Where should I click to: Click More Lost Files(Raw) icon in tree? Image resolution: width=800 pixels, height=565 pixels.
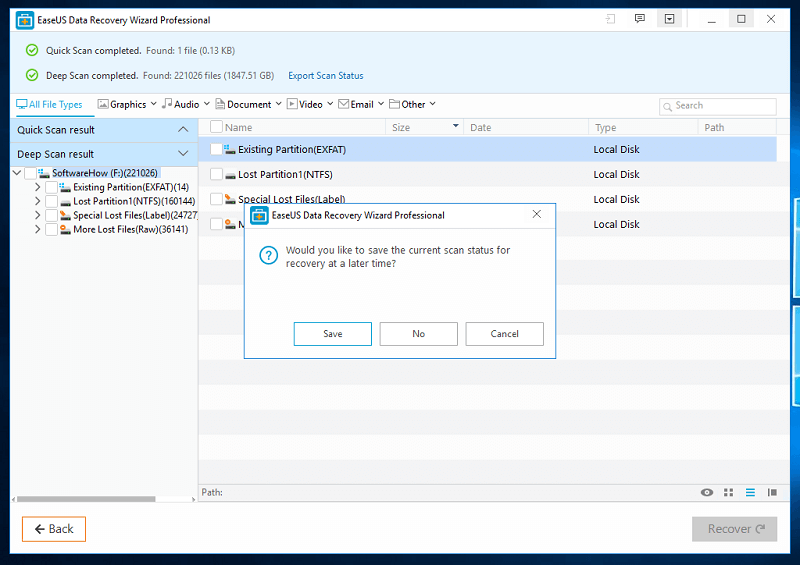(65, 230)
